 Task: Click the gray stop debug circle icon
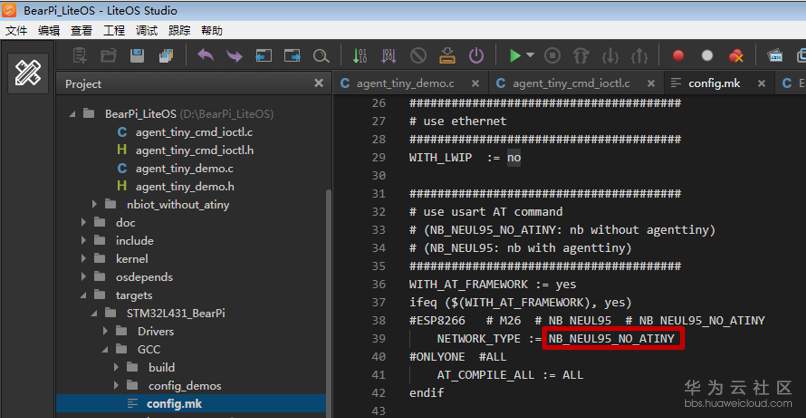click(x=553, y=56)
